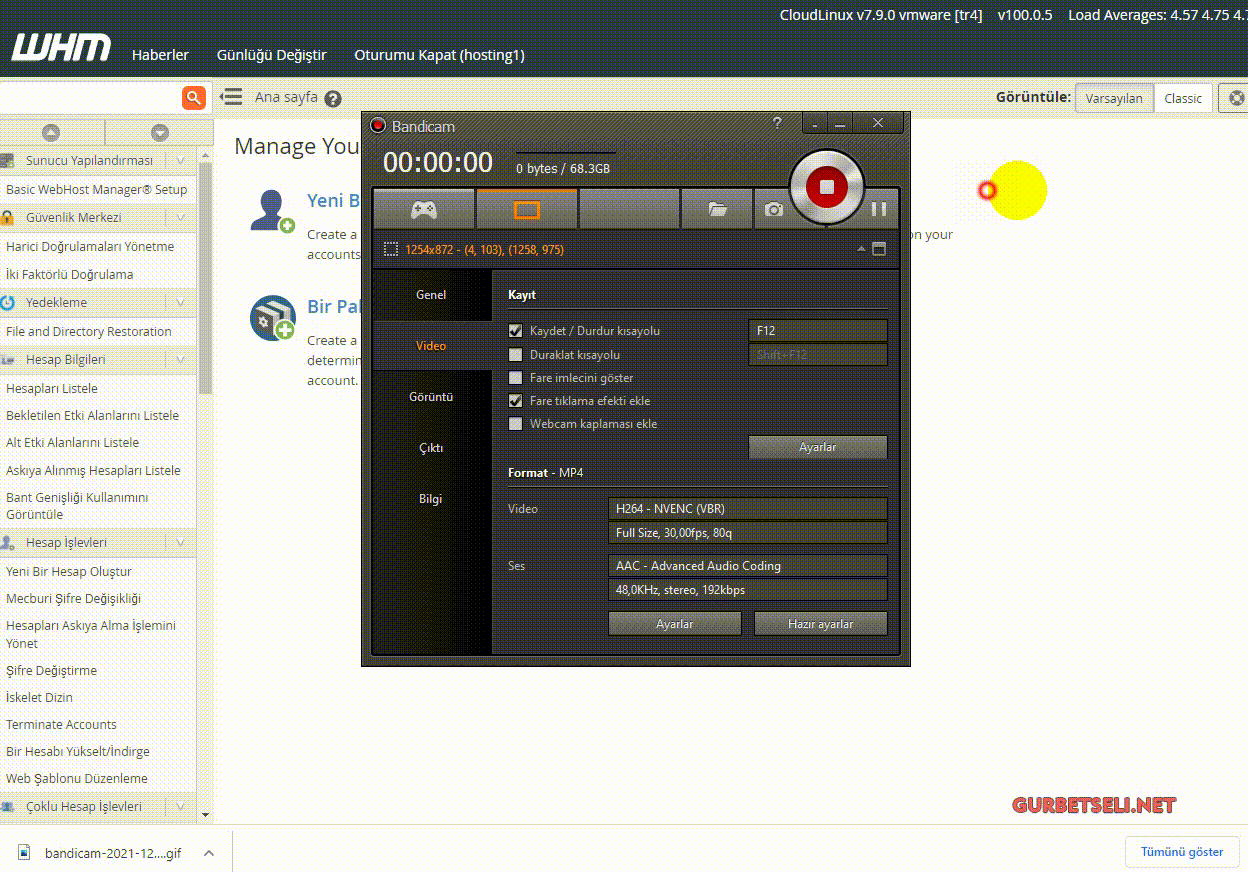Viewport: 1248px width, 872px height.
Task: Open Terminate Accounts link
Action: (62, 724)
